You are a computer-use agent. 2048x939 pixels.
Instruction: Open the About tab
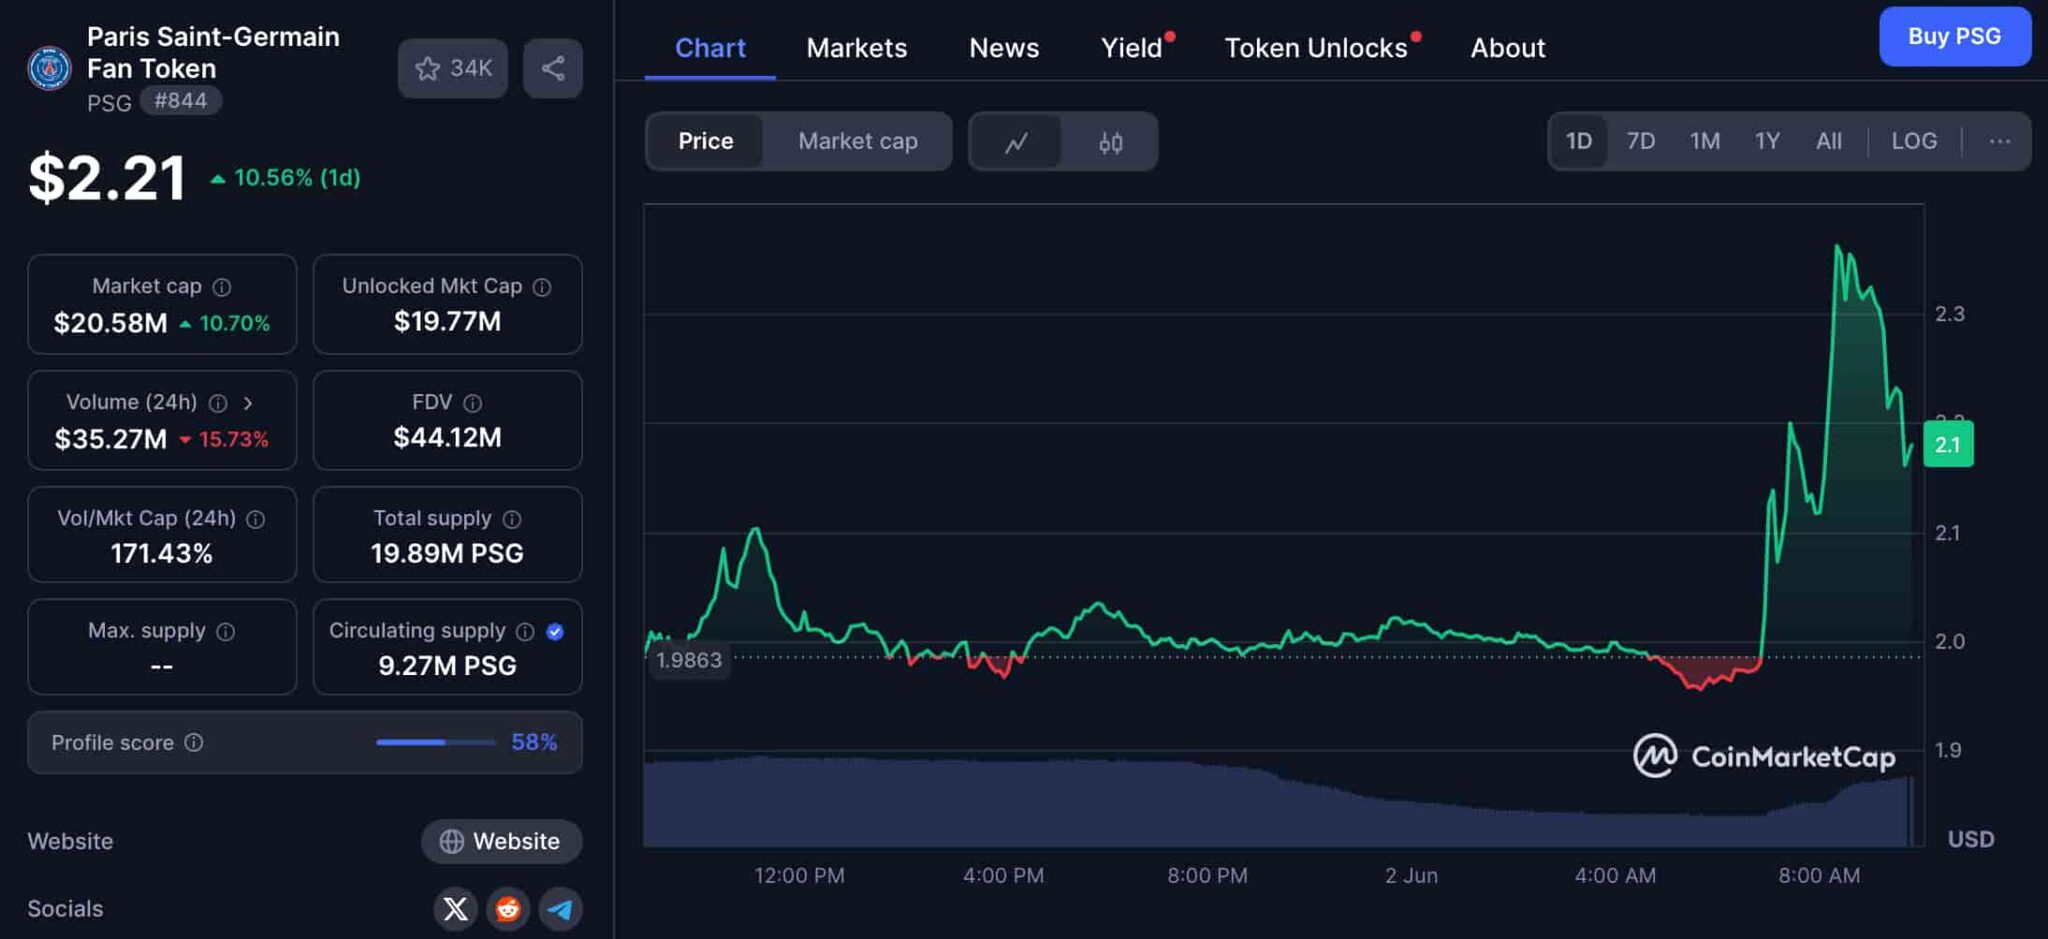pyautogui.click(x=1508, y=48)
